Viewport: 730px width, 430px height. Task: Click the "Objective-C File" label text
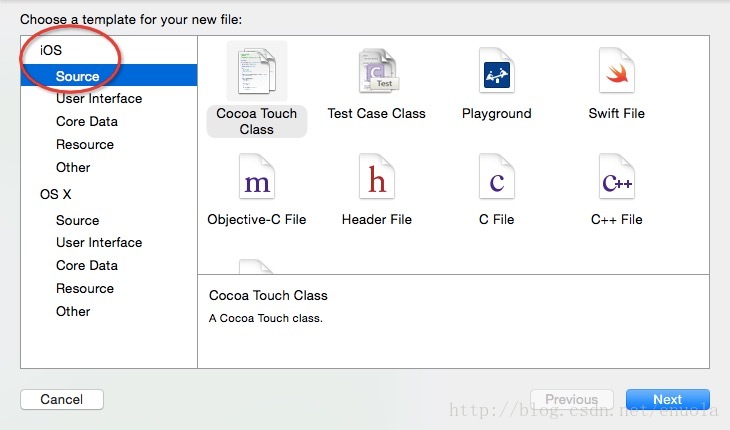click(257, 219)
